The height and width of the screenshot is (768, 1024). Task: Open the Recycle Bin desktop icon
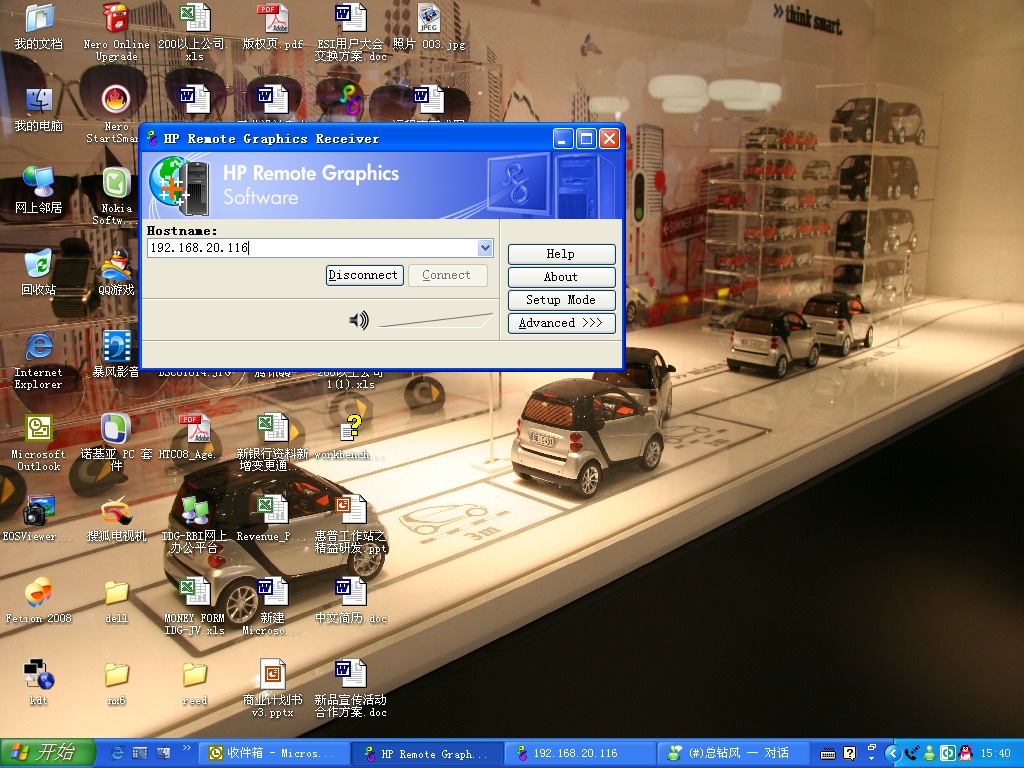(38, 266)
